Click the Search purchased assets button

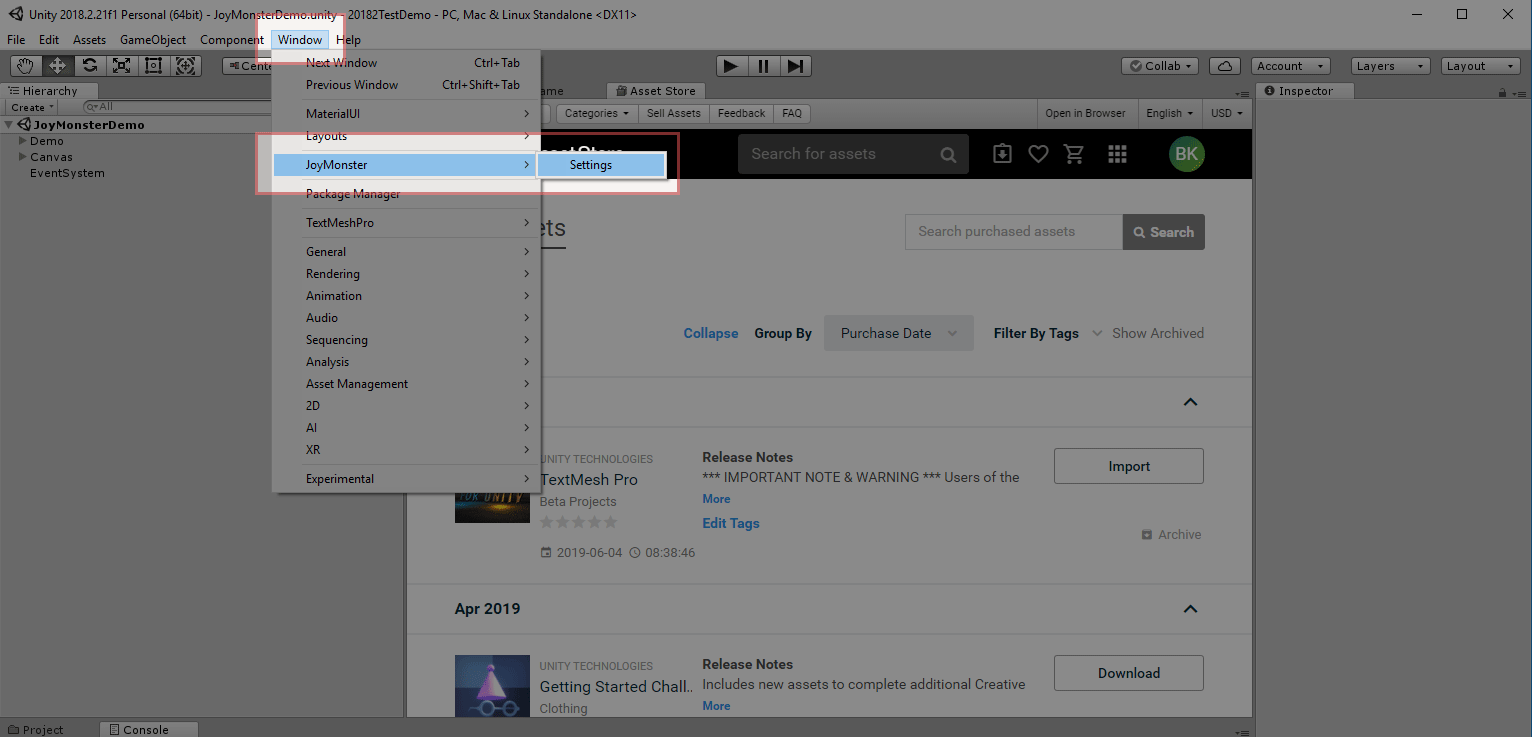tap(1163, 232)
